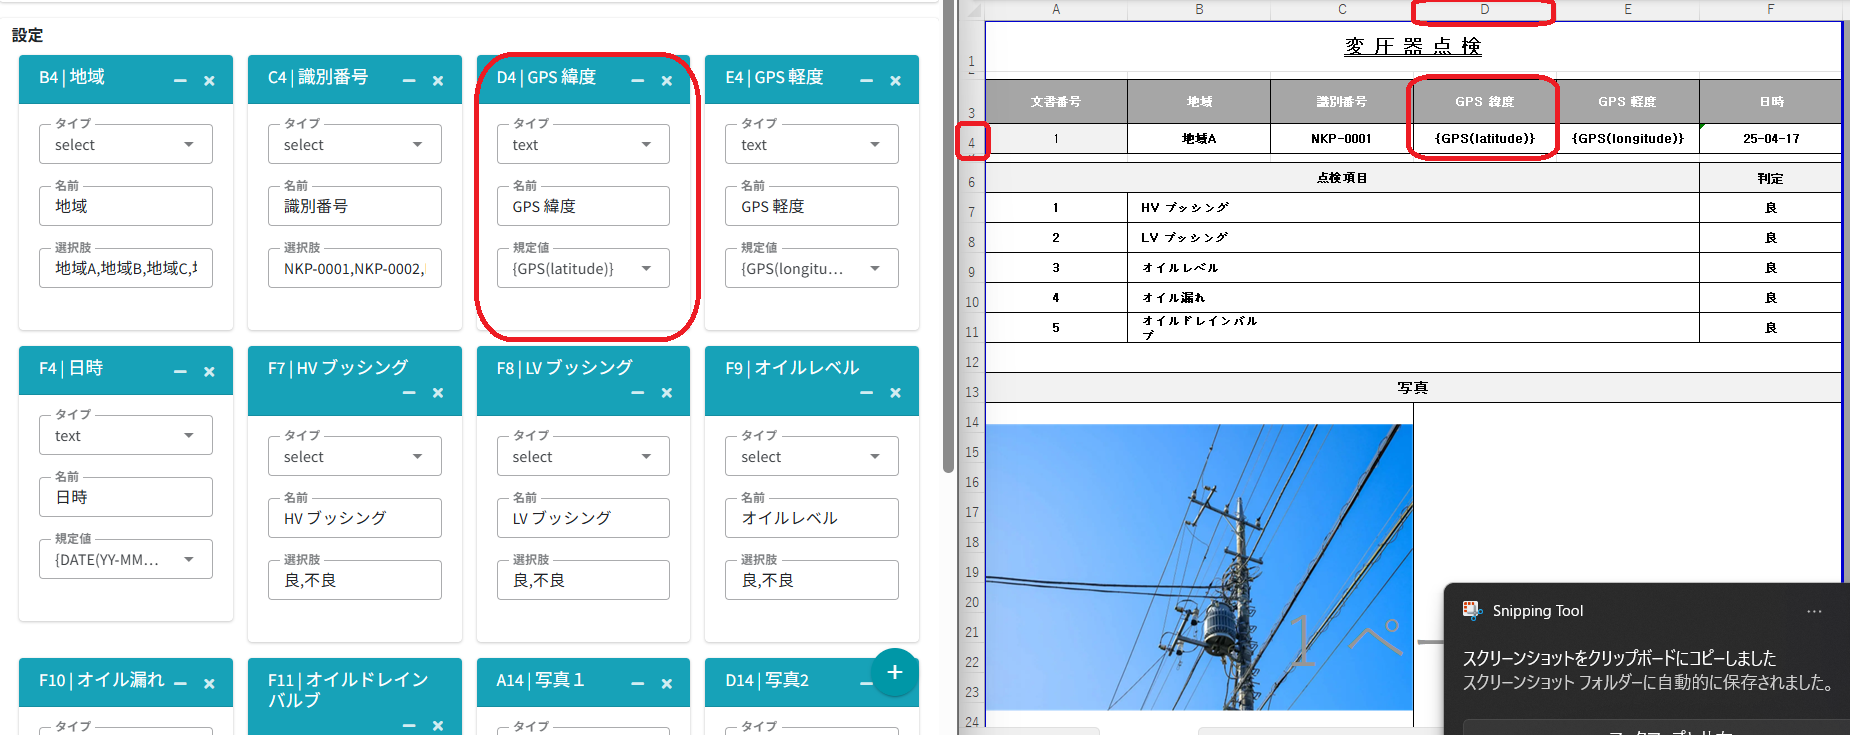Minimize the B4 地域 card
1850x735 pixels.
[180, 81]
